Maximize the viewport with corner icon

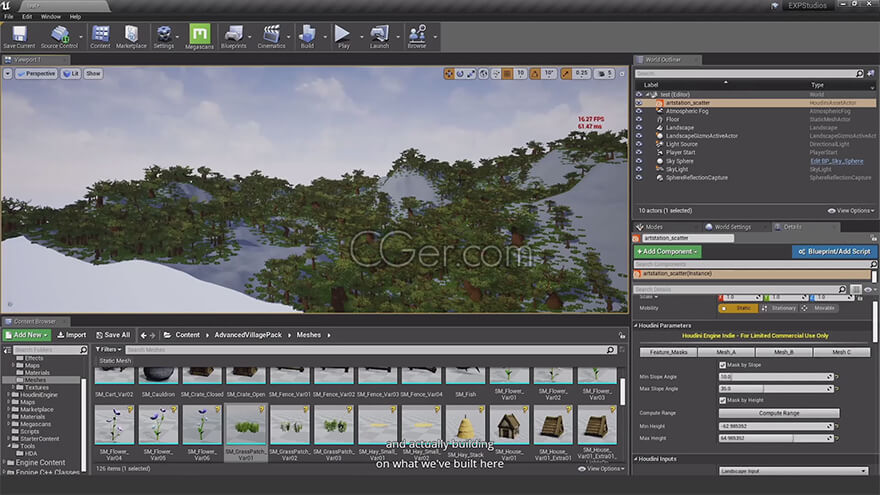click(x=622, y=74)
